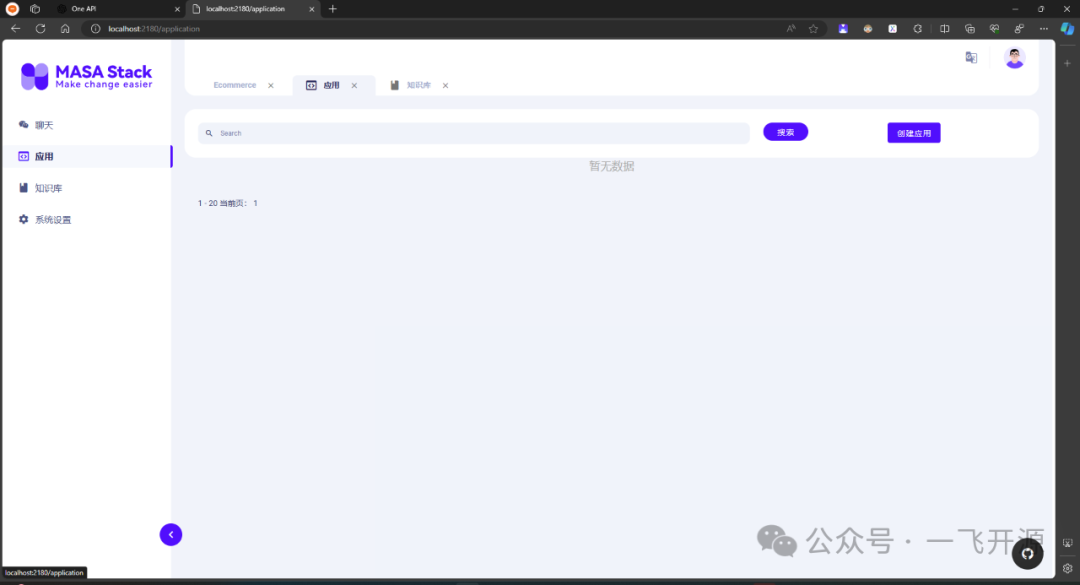The width and height of the screenshot is (1080, 585).
Task: Click the '1 - 20 当前页: 1' pagination text
Action: click(227, 203)
